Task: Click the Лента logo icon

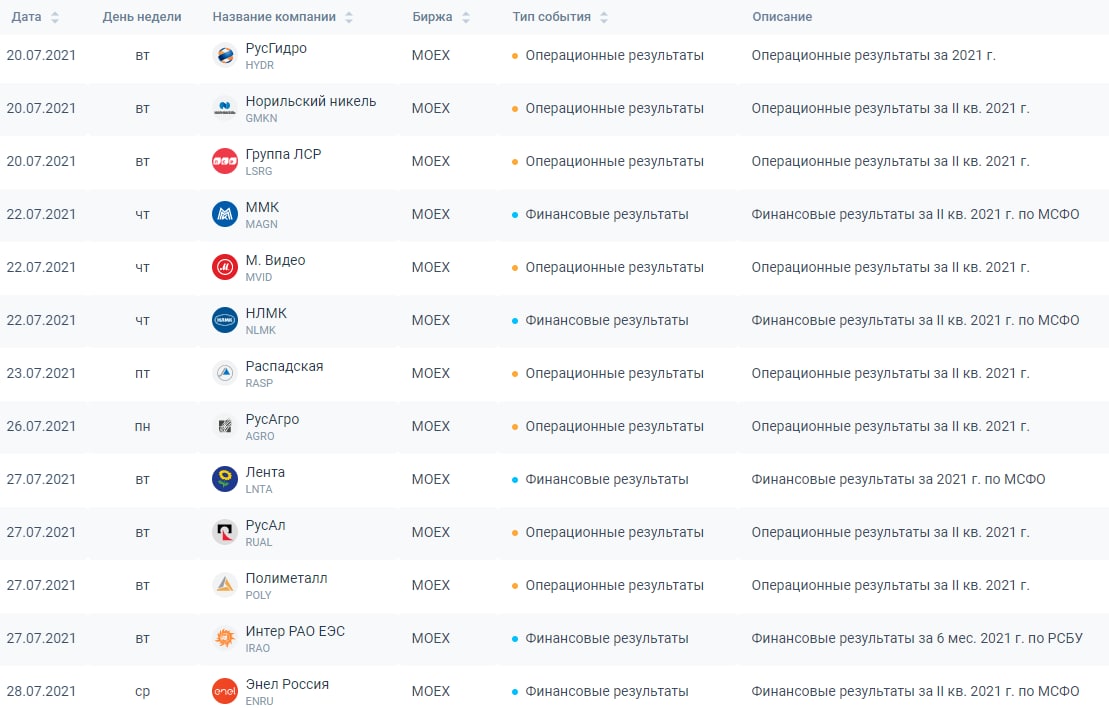Action: [225, 479]
